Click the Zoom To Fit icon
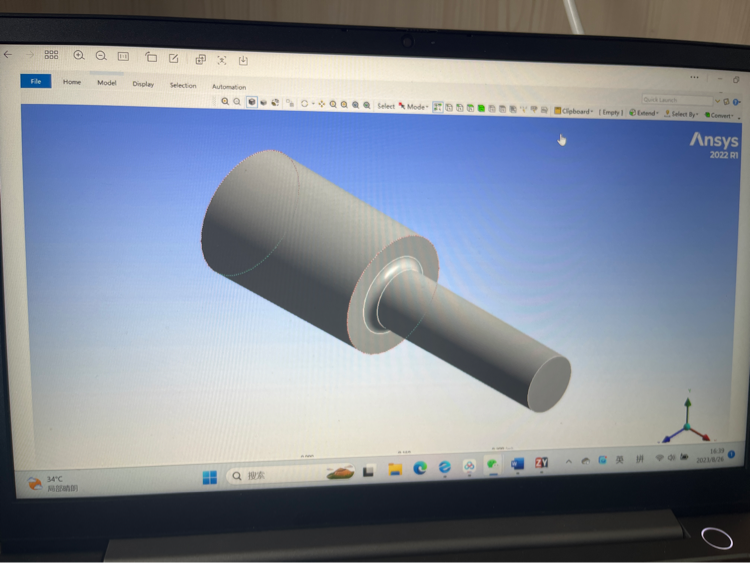This screenshot has height=563, width=750. coord(355,105)
